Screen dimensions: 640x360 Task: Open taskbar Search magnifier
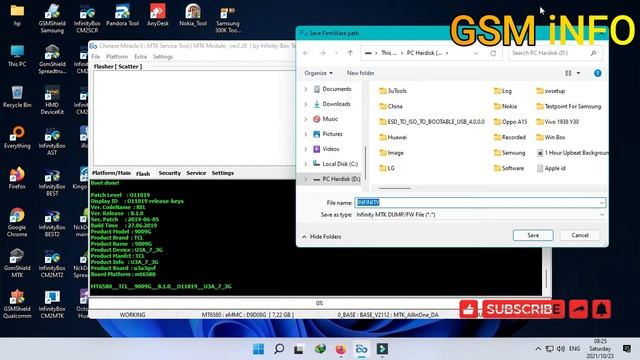(x=279, y=349)
